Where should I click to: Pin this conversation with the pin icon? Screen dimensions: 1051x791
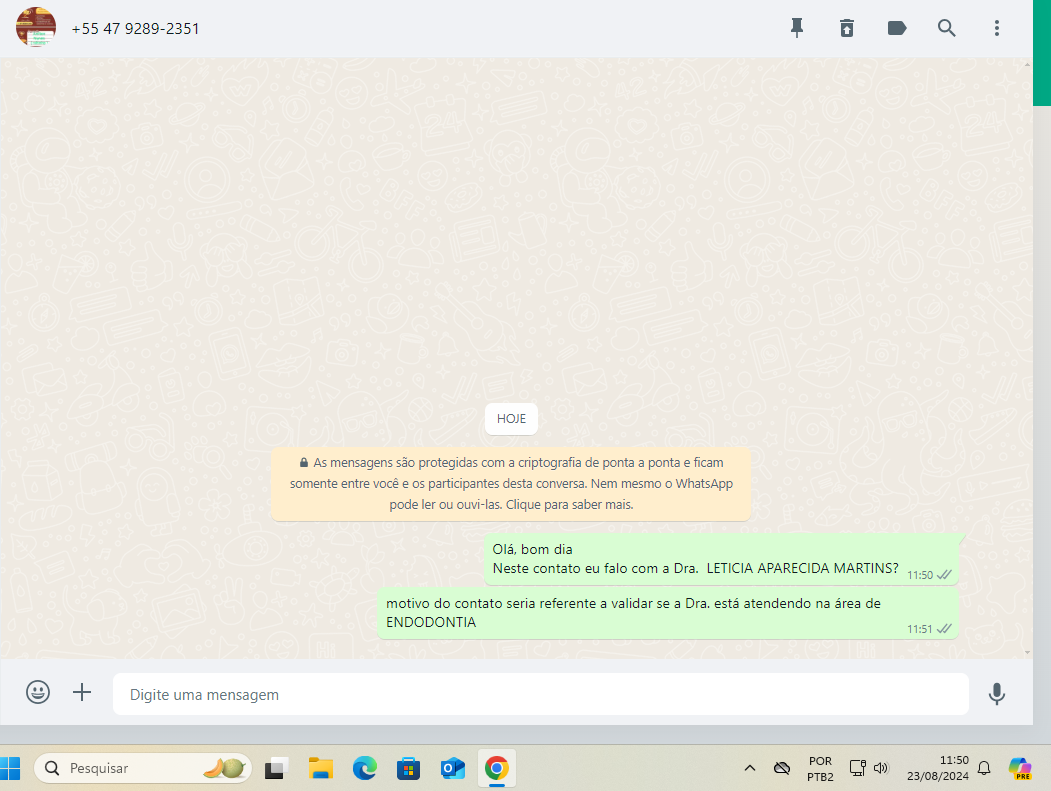point(797,28)
